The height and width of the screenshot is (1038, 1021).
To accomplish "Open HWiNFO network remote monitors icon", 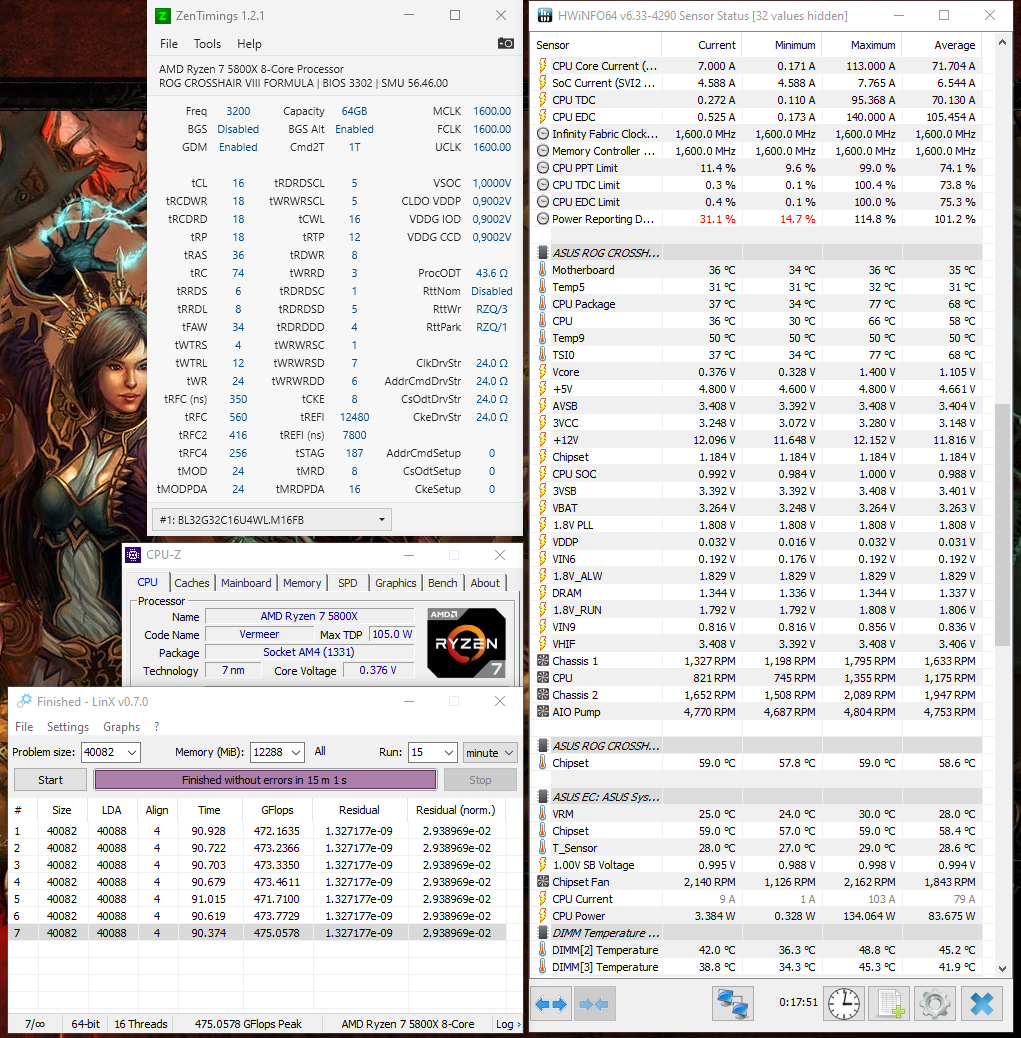I will pyautogui.click(x=733, y=1004).
